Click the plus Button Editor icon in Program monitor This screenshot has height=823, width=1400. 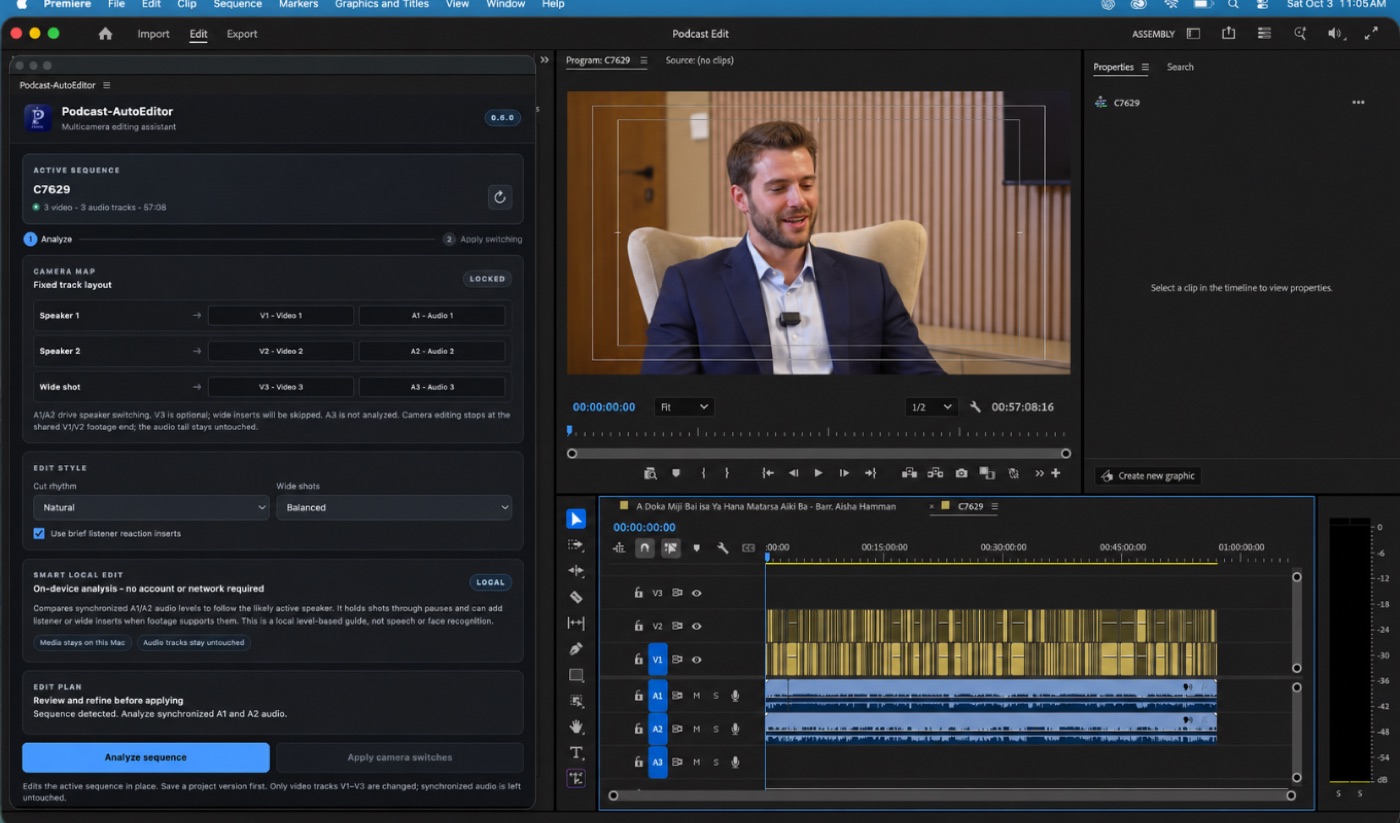(x=1055, y=473)
